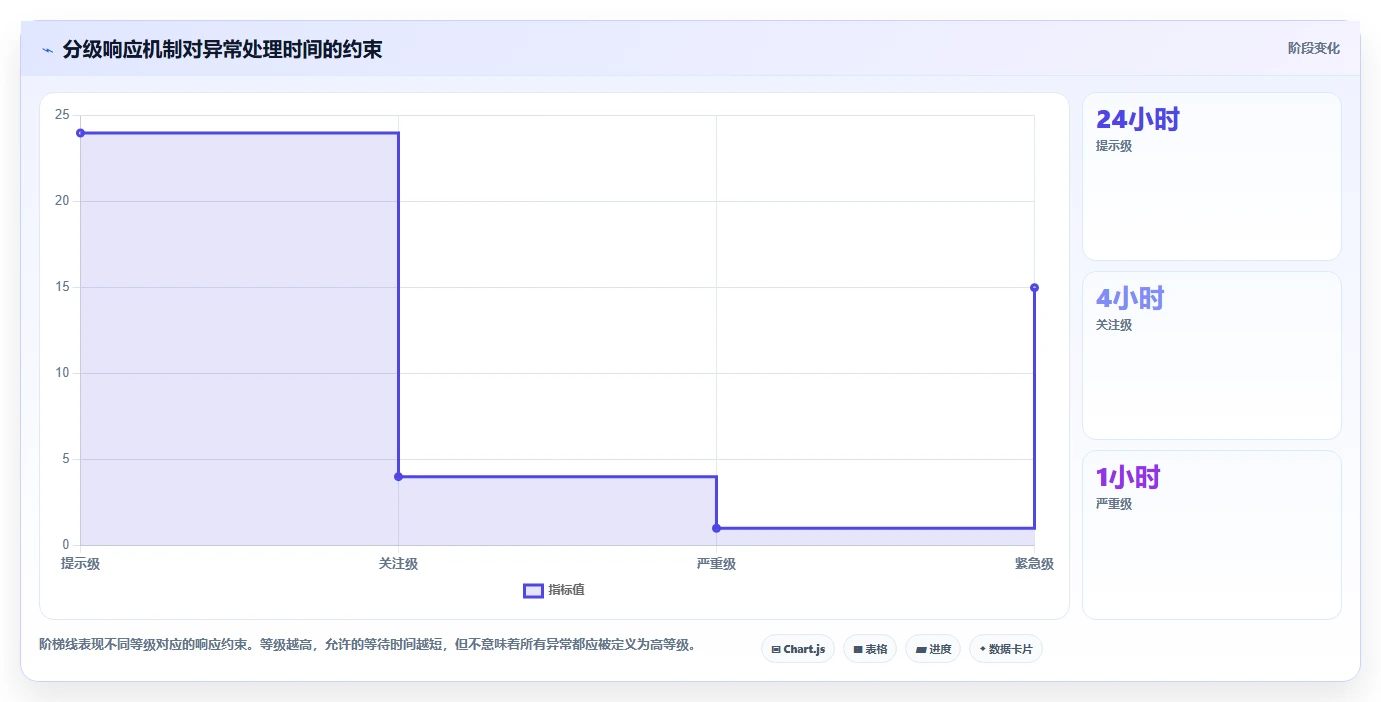This screenshot has width=1381, height=702.
Task: Click the 1小时 value text
Action: click(1128, 478)
